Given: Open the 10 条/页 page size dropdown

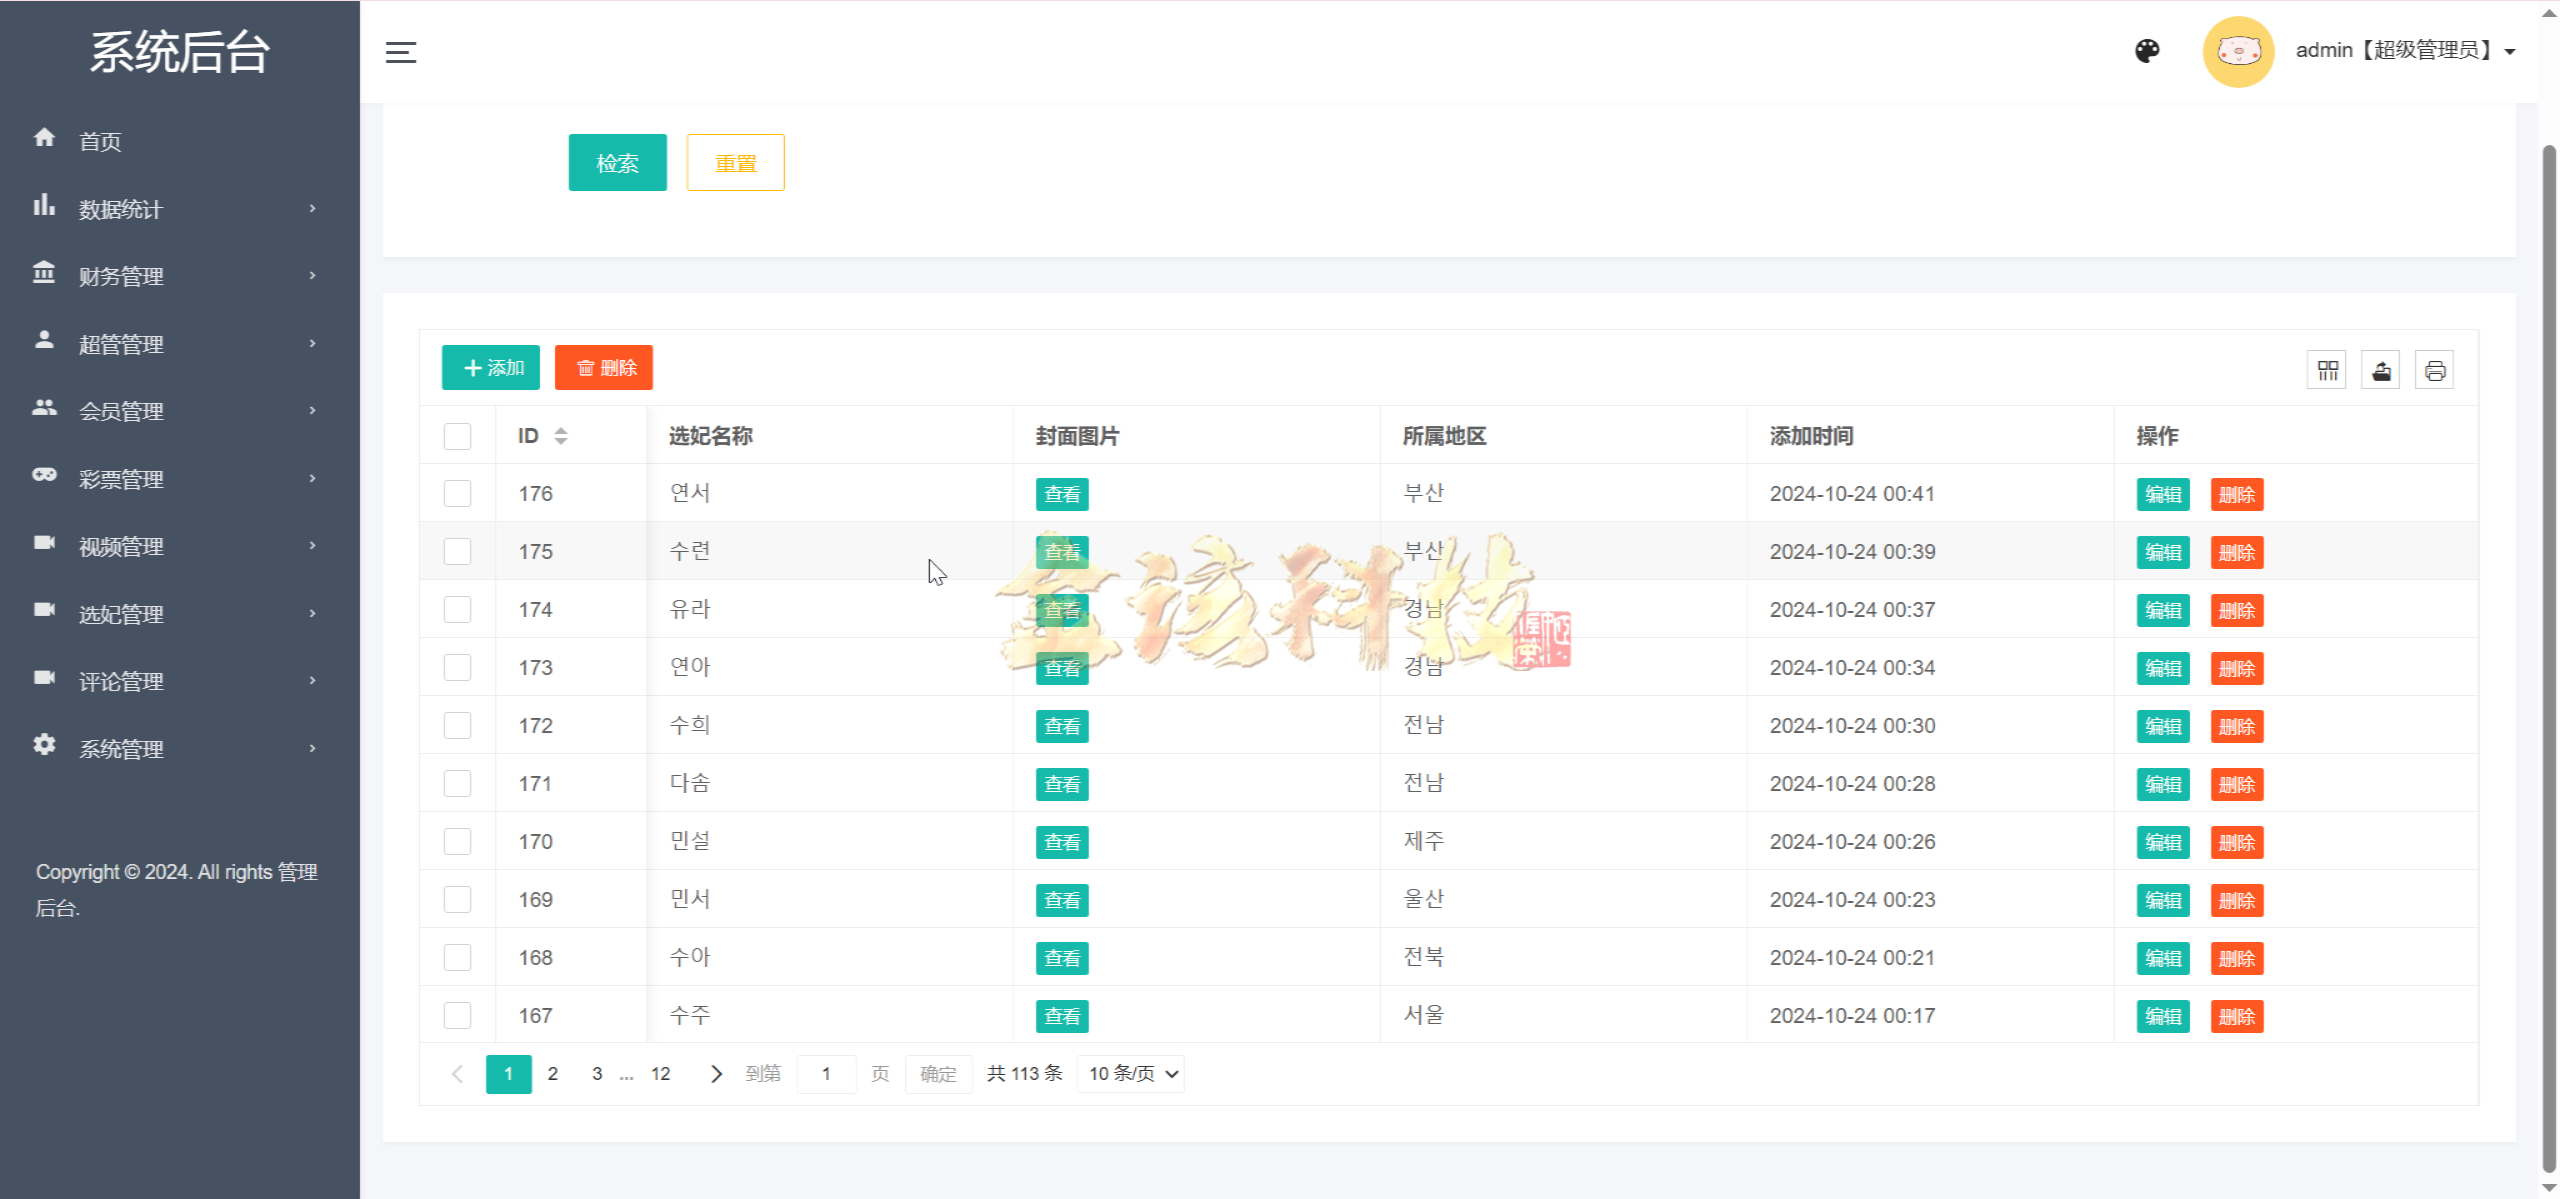Looking at the screenshot, I should pos(1129,1073).
